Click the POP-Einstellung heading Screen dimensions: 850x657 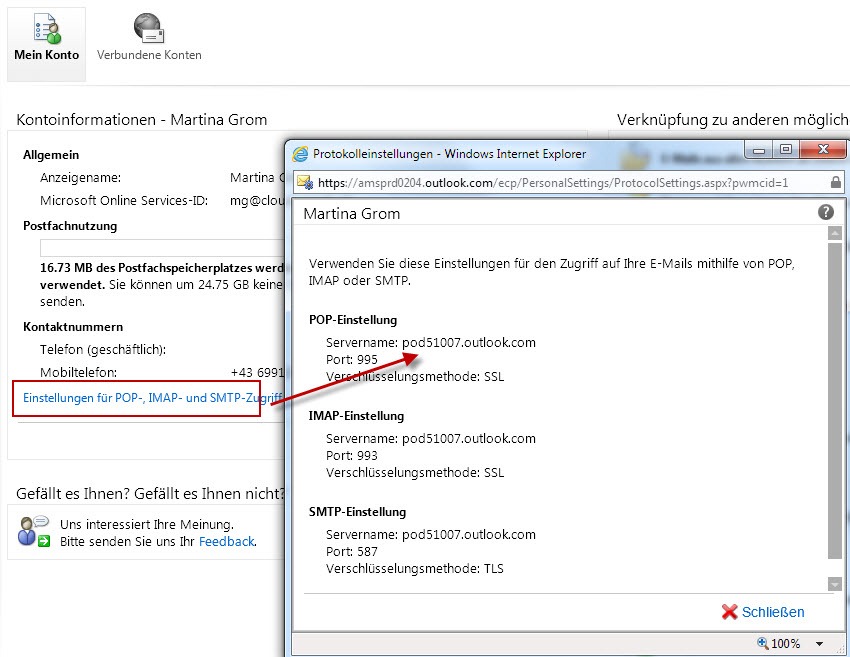coord(353,320)
